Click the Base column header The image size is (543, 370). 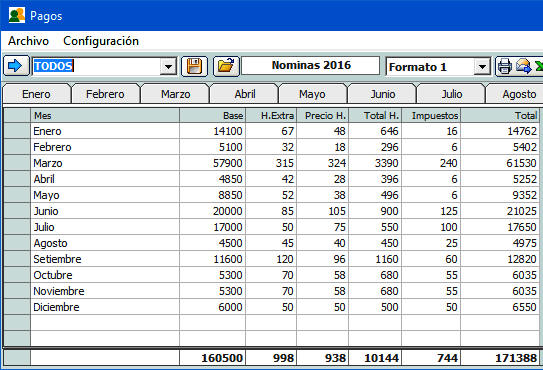212,115
